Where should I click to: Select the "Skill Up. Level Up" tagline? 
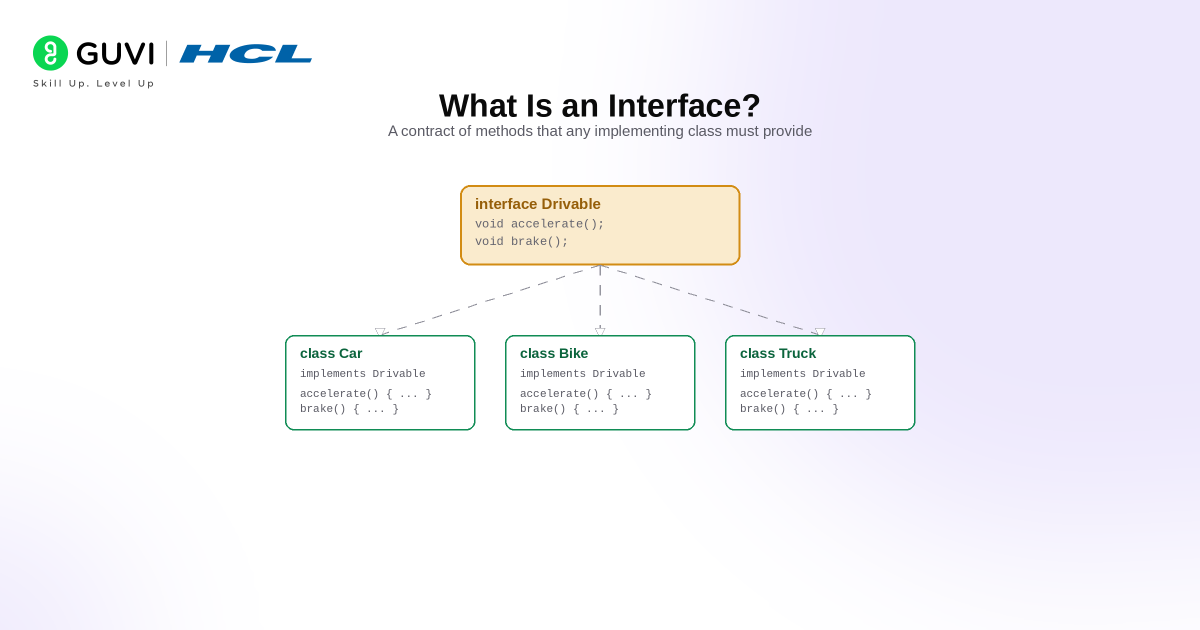pos(94,84)
